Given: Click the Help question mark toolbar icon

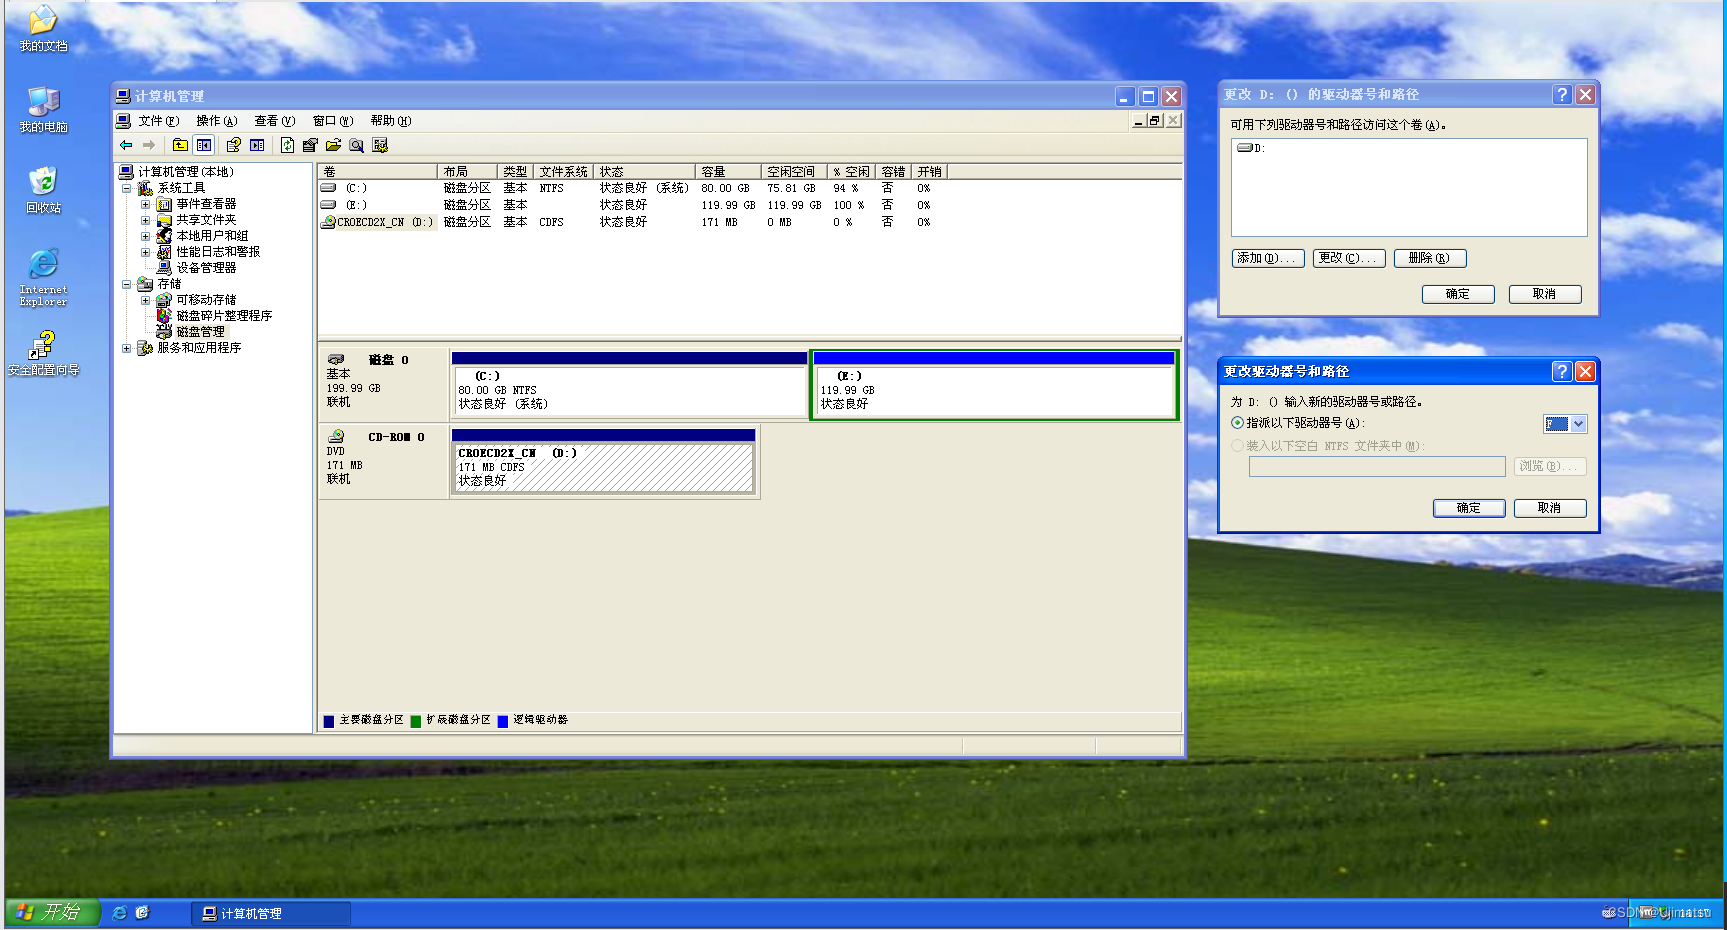Looking at the screenshot, I should (x=234, y=145).
